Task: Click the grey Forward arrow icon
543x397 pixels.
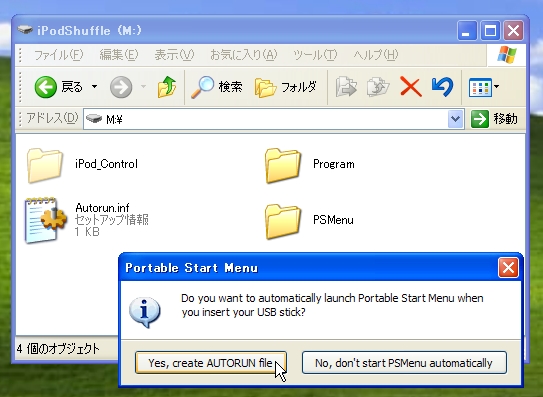Action: click(x=121, y=87)
